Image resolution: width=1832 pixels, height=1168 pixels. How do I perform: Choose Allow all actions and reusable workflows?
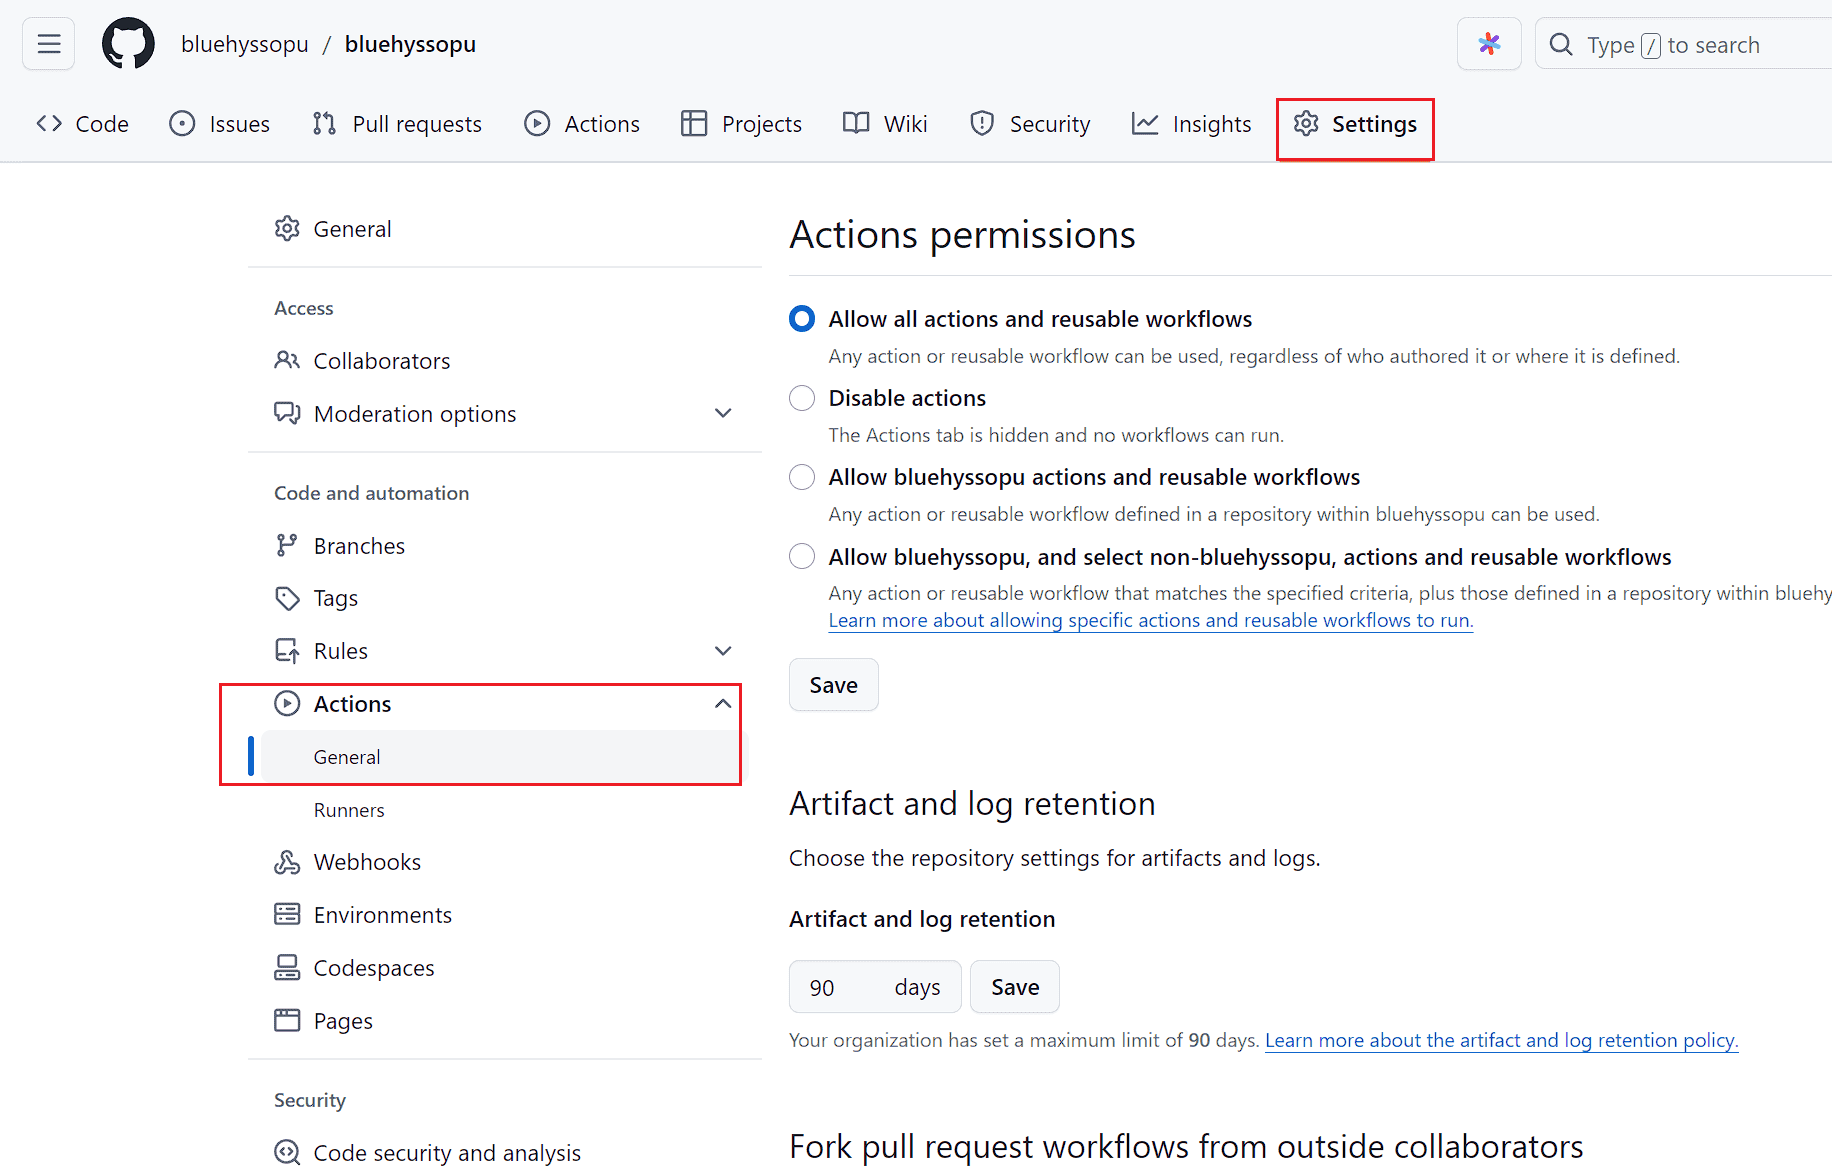(x=802, y=319)
